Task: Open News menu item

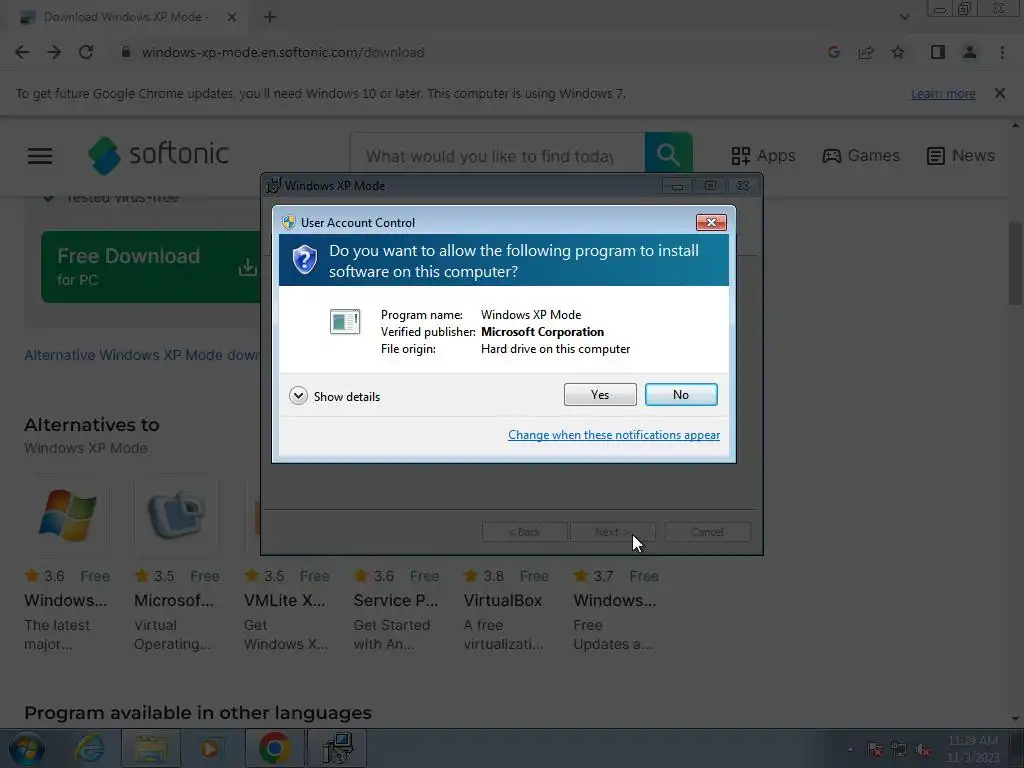Action: [x=961, y=155]
